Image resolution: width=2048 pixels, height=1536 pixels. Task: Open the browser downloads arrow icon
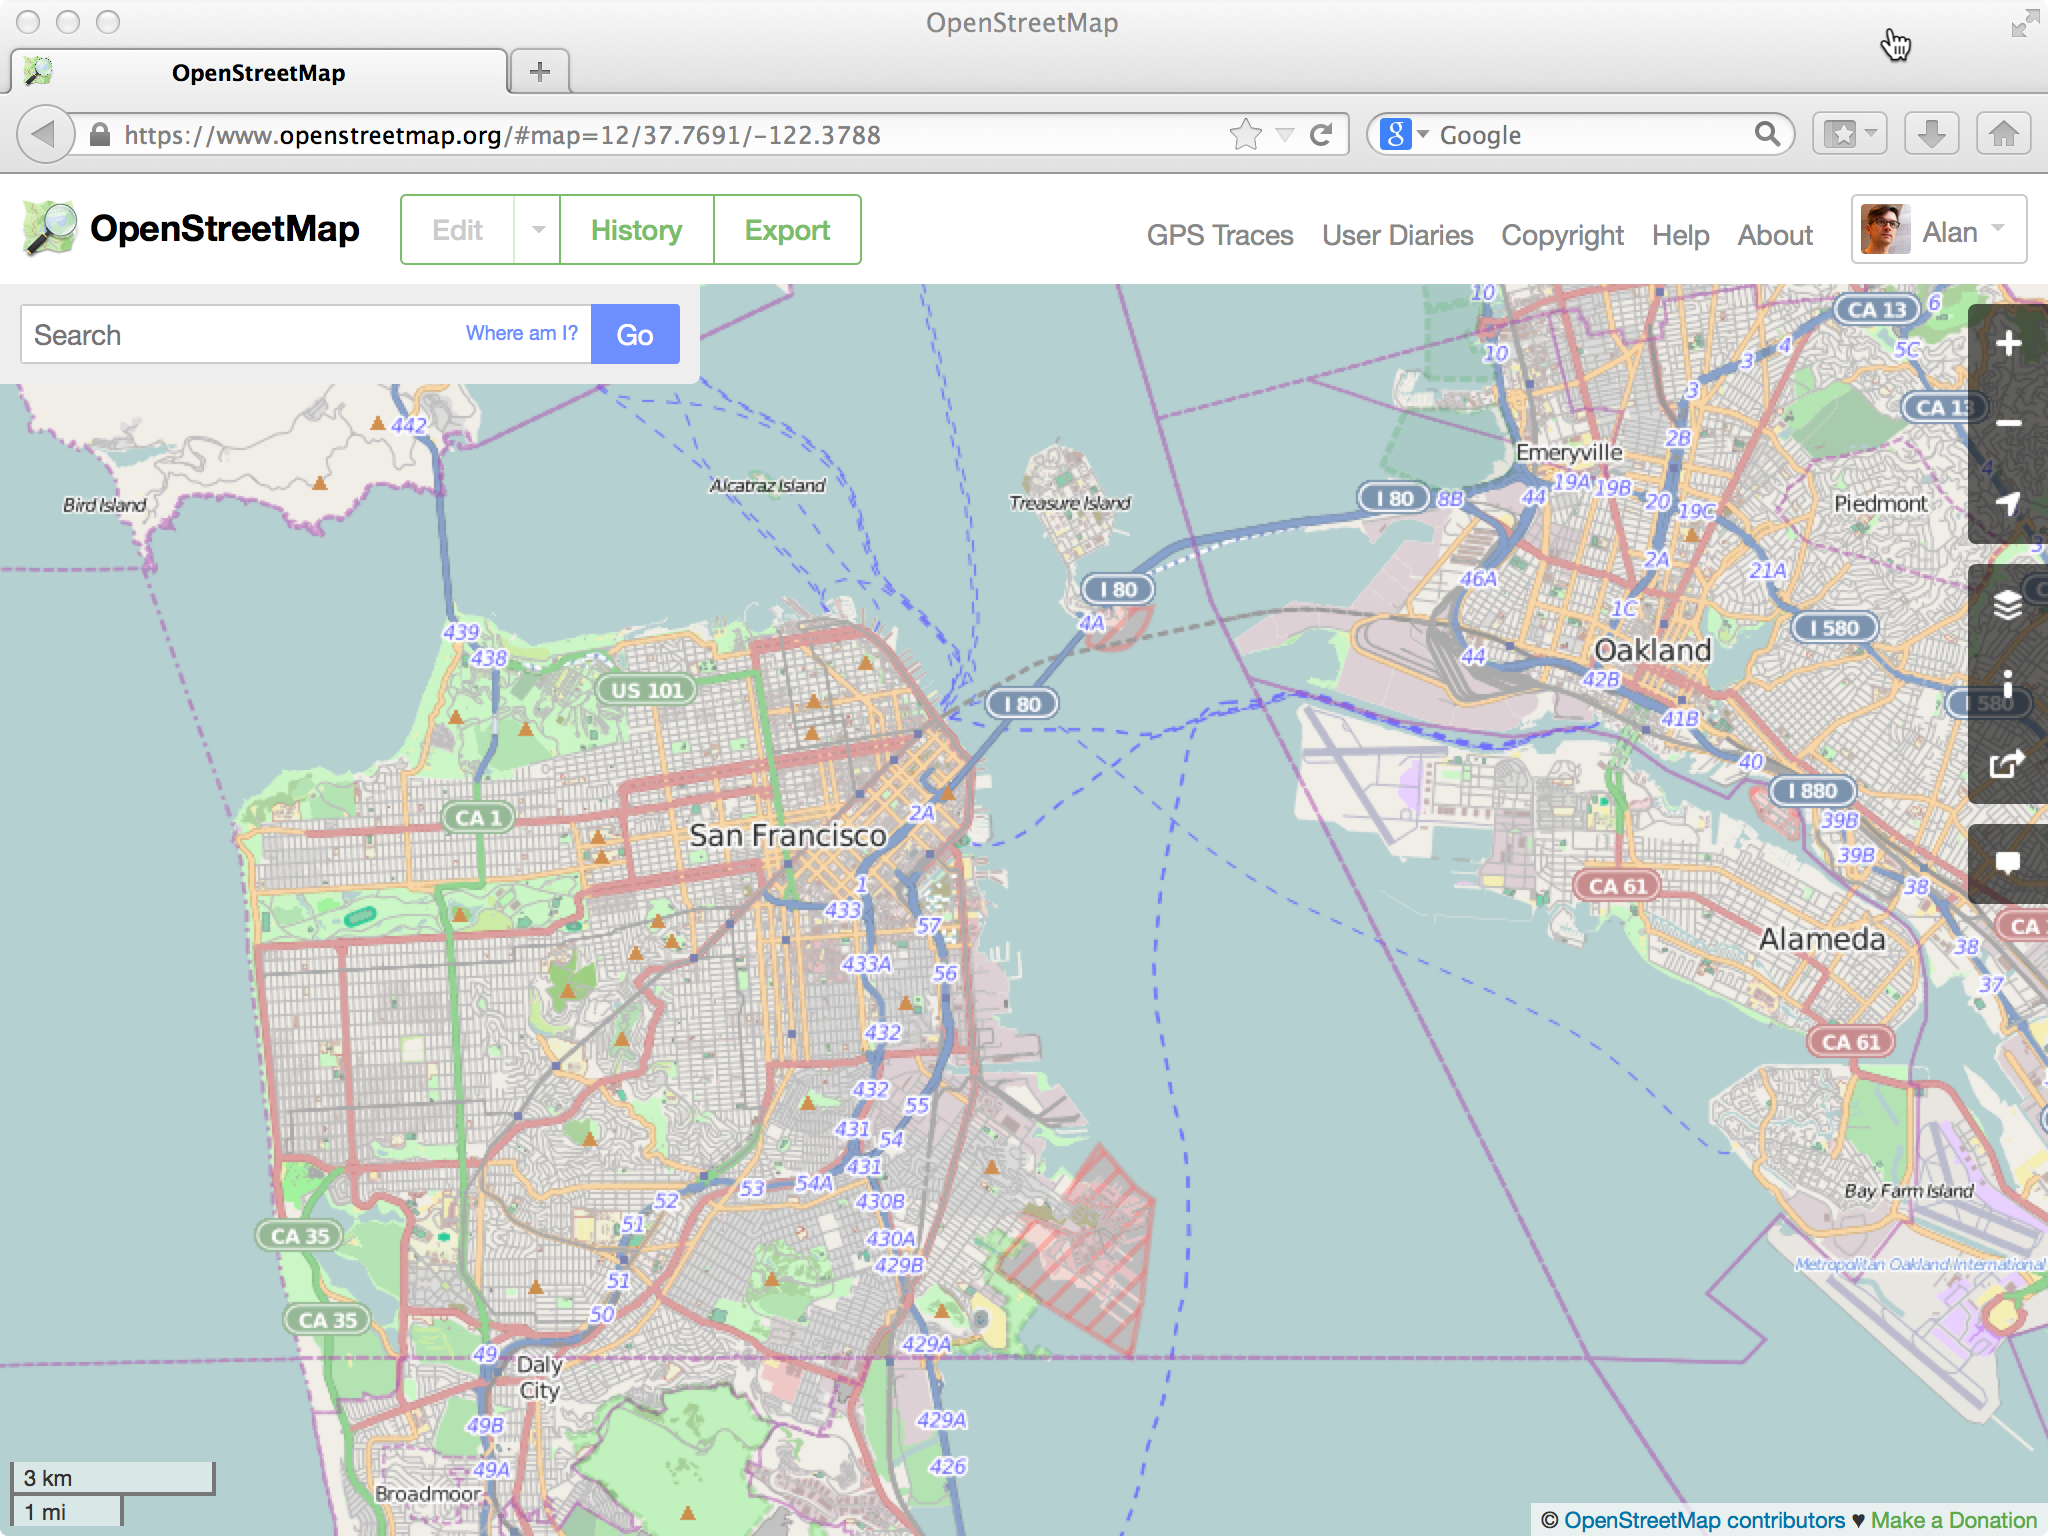click(1931, 134)
